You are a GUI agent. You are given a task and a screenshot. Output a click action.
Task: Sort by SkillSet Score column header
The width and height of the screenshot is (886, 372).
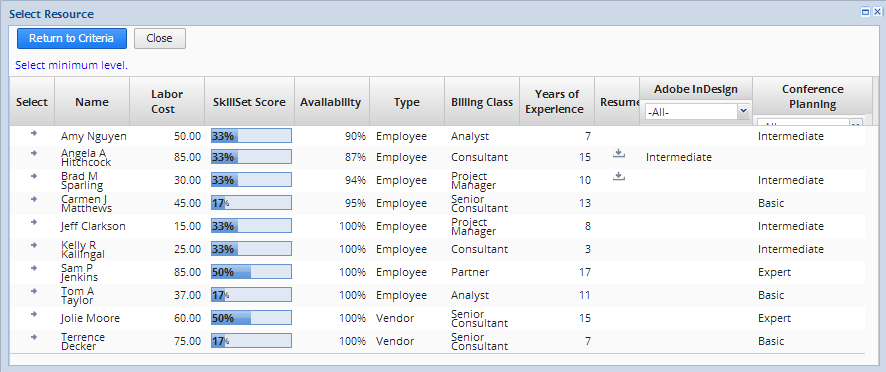tap(249, 102)
